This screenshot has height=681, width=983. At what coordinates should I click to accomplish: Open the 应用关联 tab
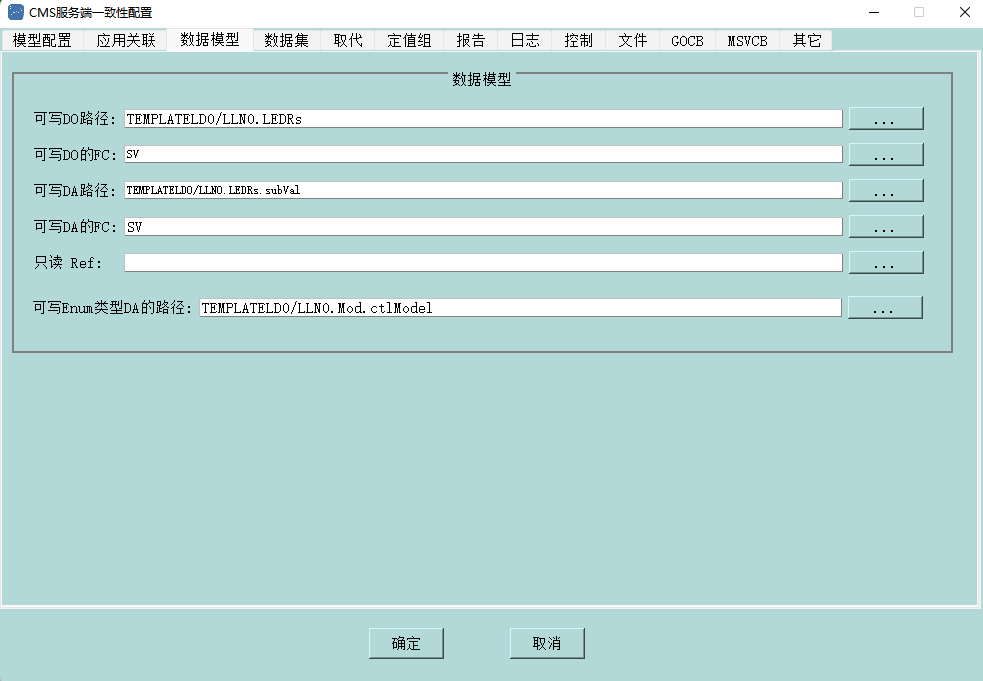pos(125,41)
